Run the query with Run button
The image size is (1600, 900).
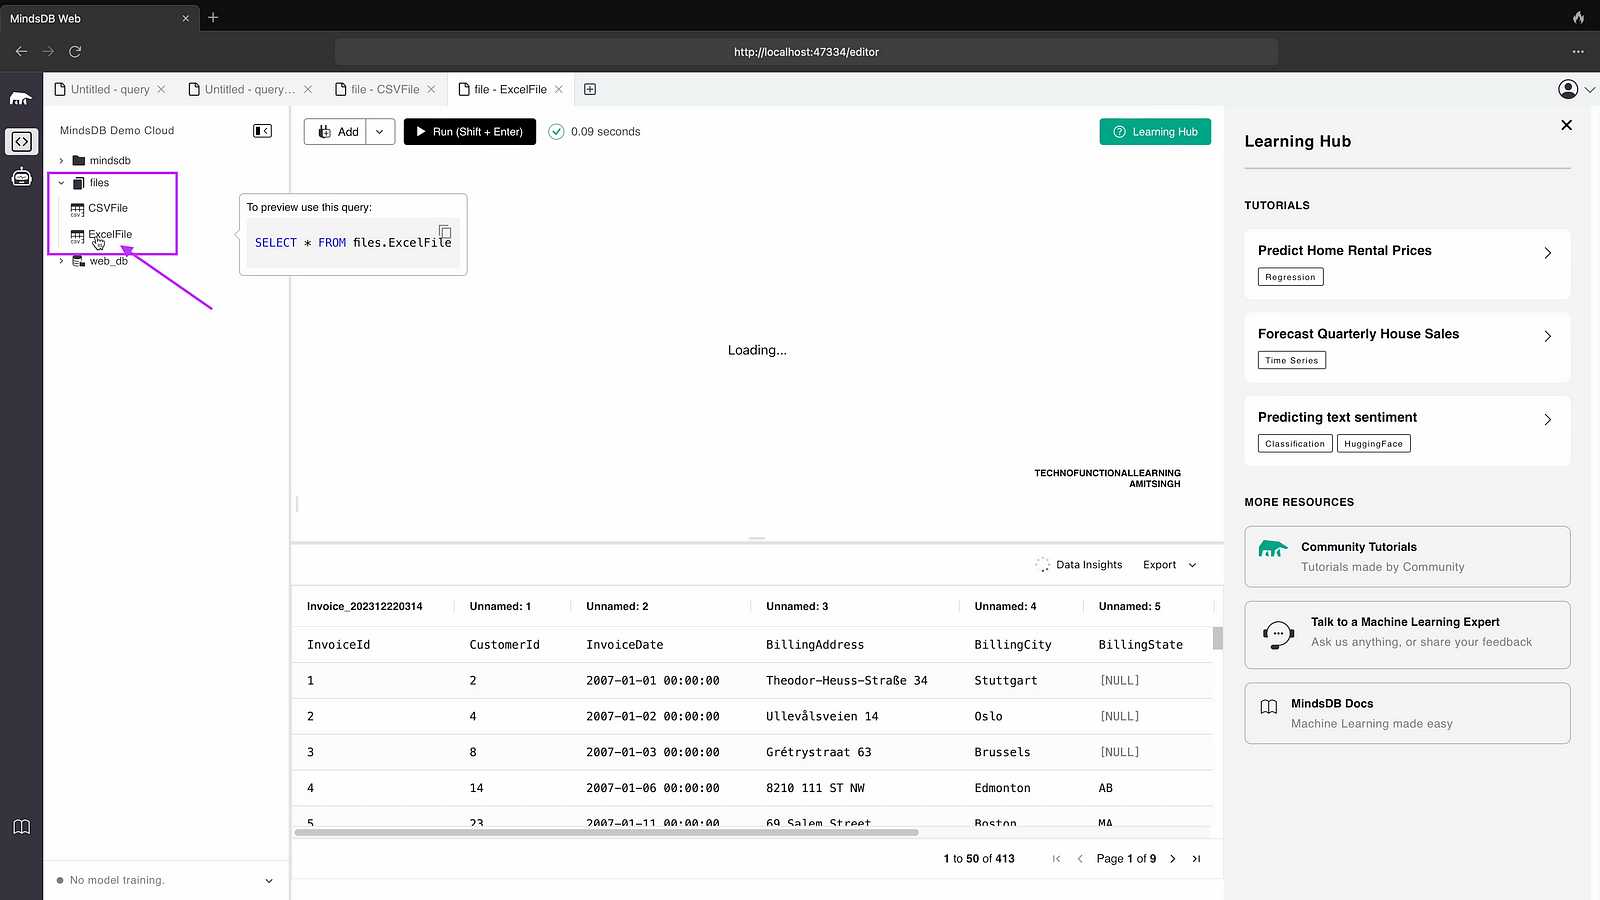(469, 132)
